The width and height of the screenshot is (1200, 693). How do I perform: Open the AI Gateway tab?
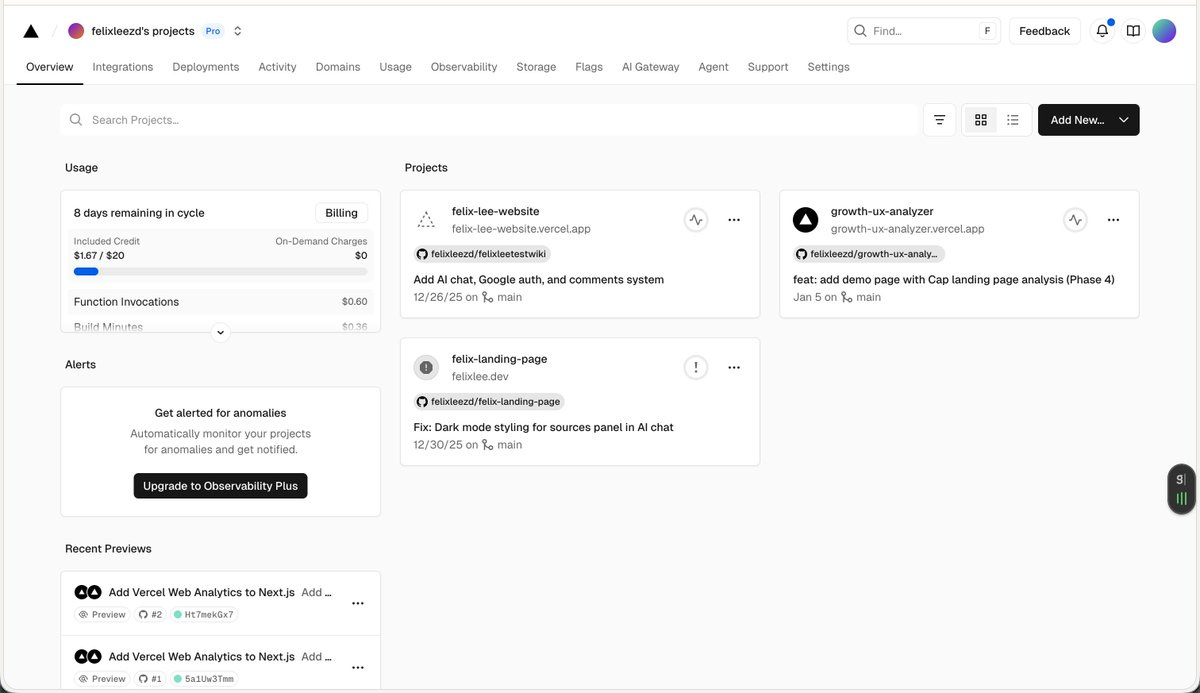pos(650,67)
